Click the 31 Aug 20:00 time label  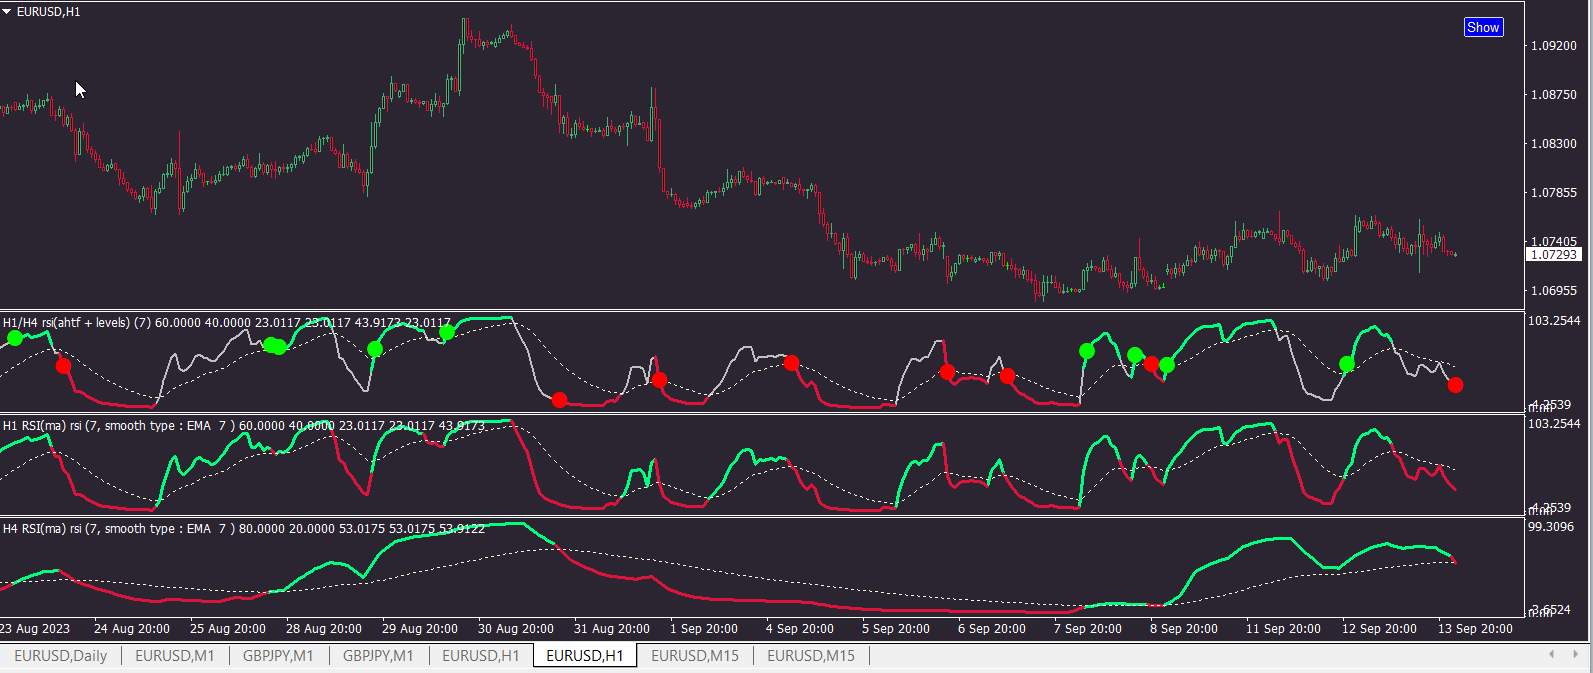[x=612, y=629]
